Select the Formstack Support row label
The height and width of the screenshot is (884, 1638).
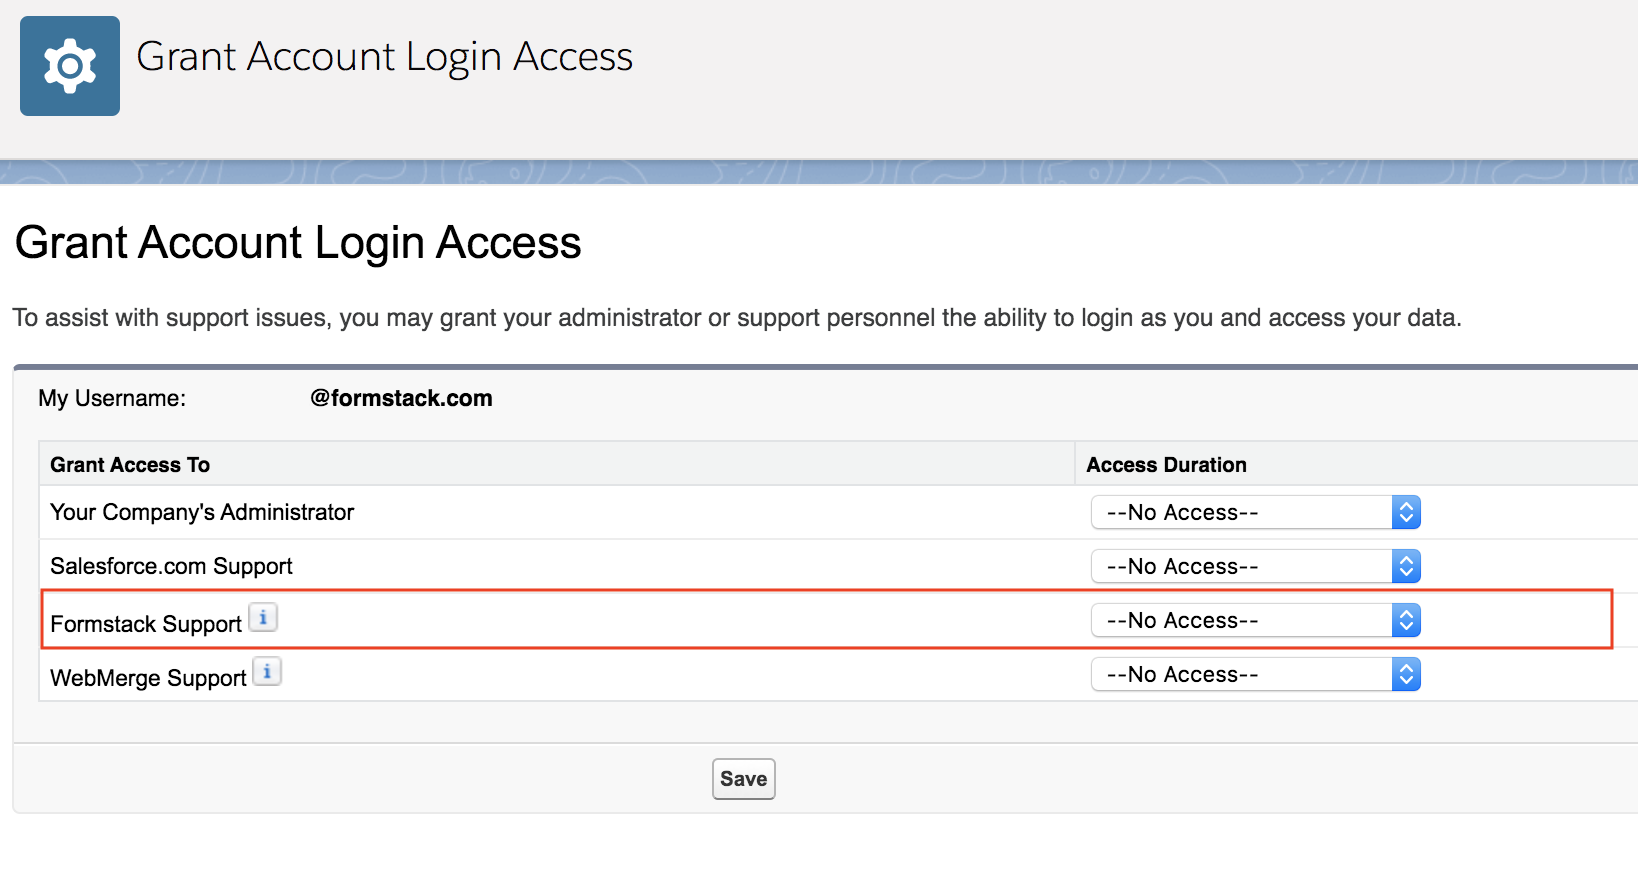(146, 624)
